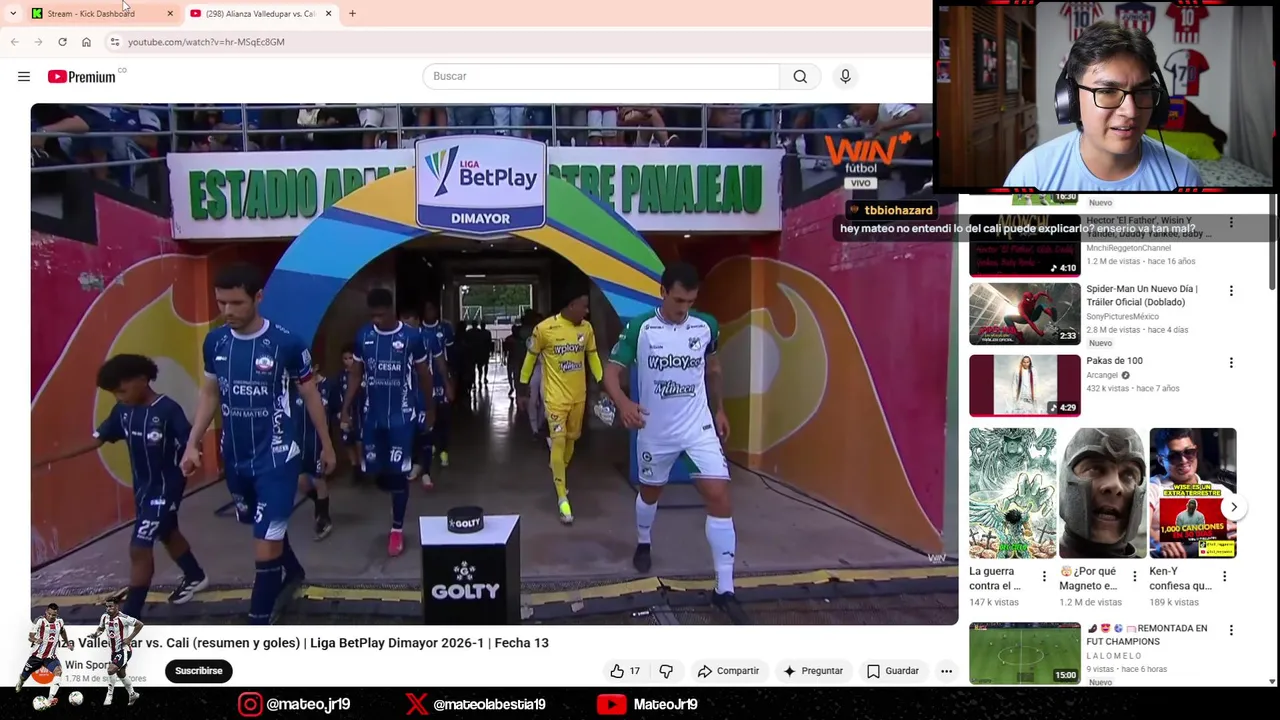
Task: Click the X @mateolabestia19 overlay
Action: [475, 704]
